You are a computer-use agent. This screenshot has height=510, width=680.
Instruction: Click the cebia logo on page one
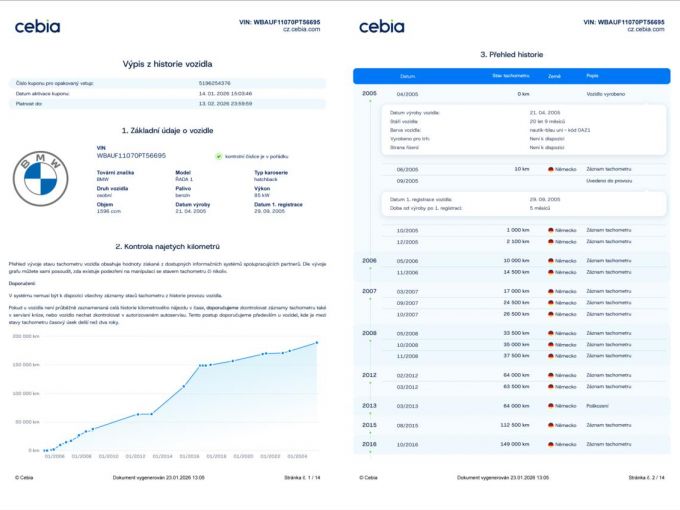pyautogui.click(x=37, y=26)
